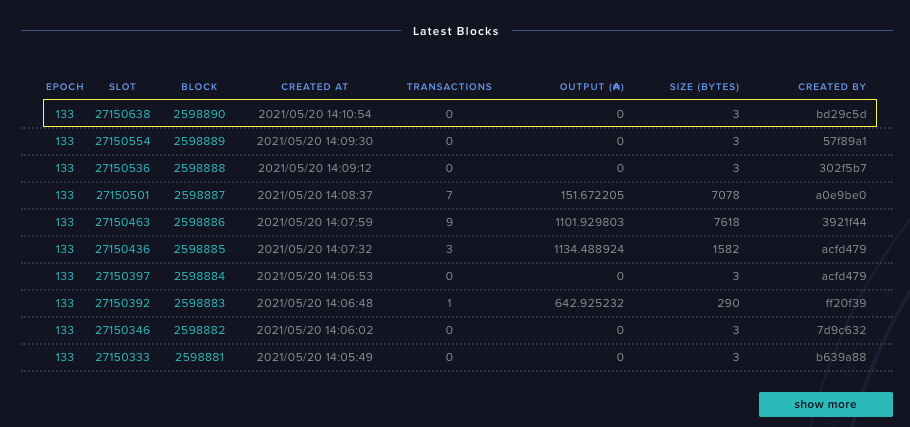This screenshot has height=427, width=910.
Task: Click slot 27150333 in the last row
Action: pos(122,357)
